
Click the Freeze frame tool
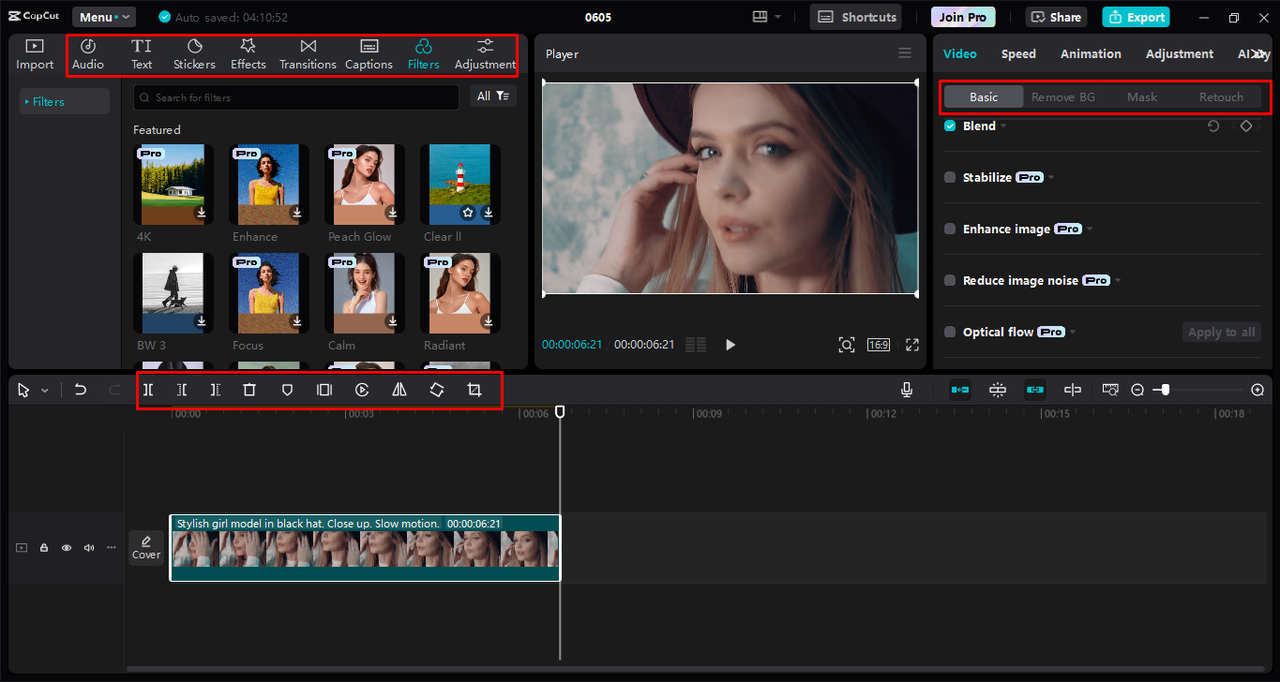(324, 390)
